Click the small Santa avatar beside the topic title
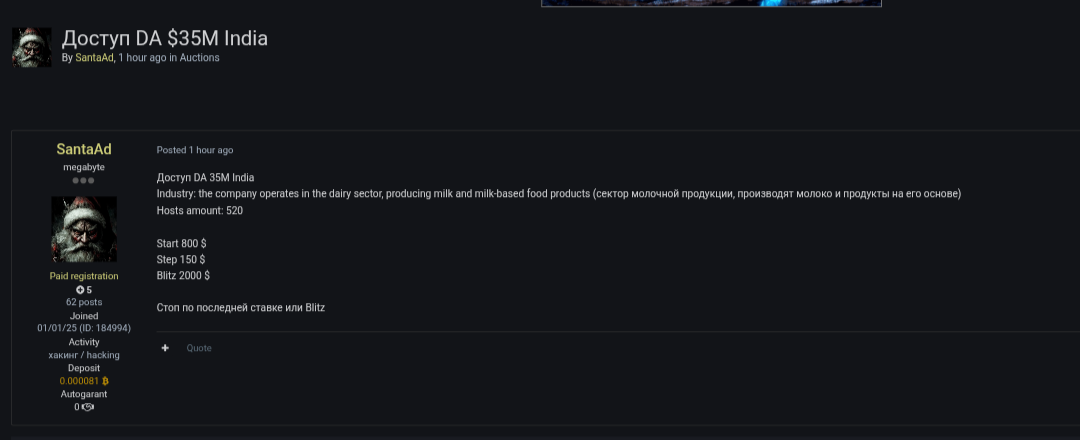 pos(31,47)
